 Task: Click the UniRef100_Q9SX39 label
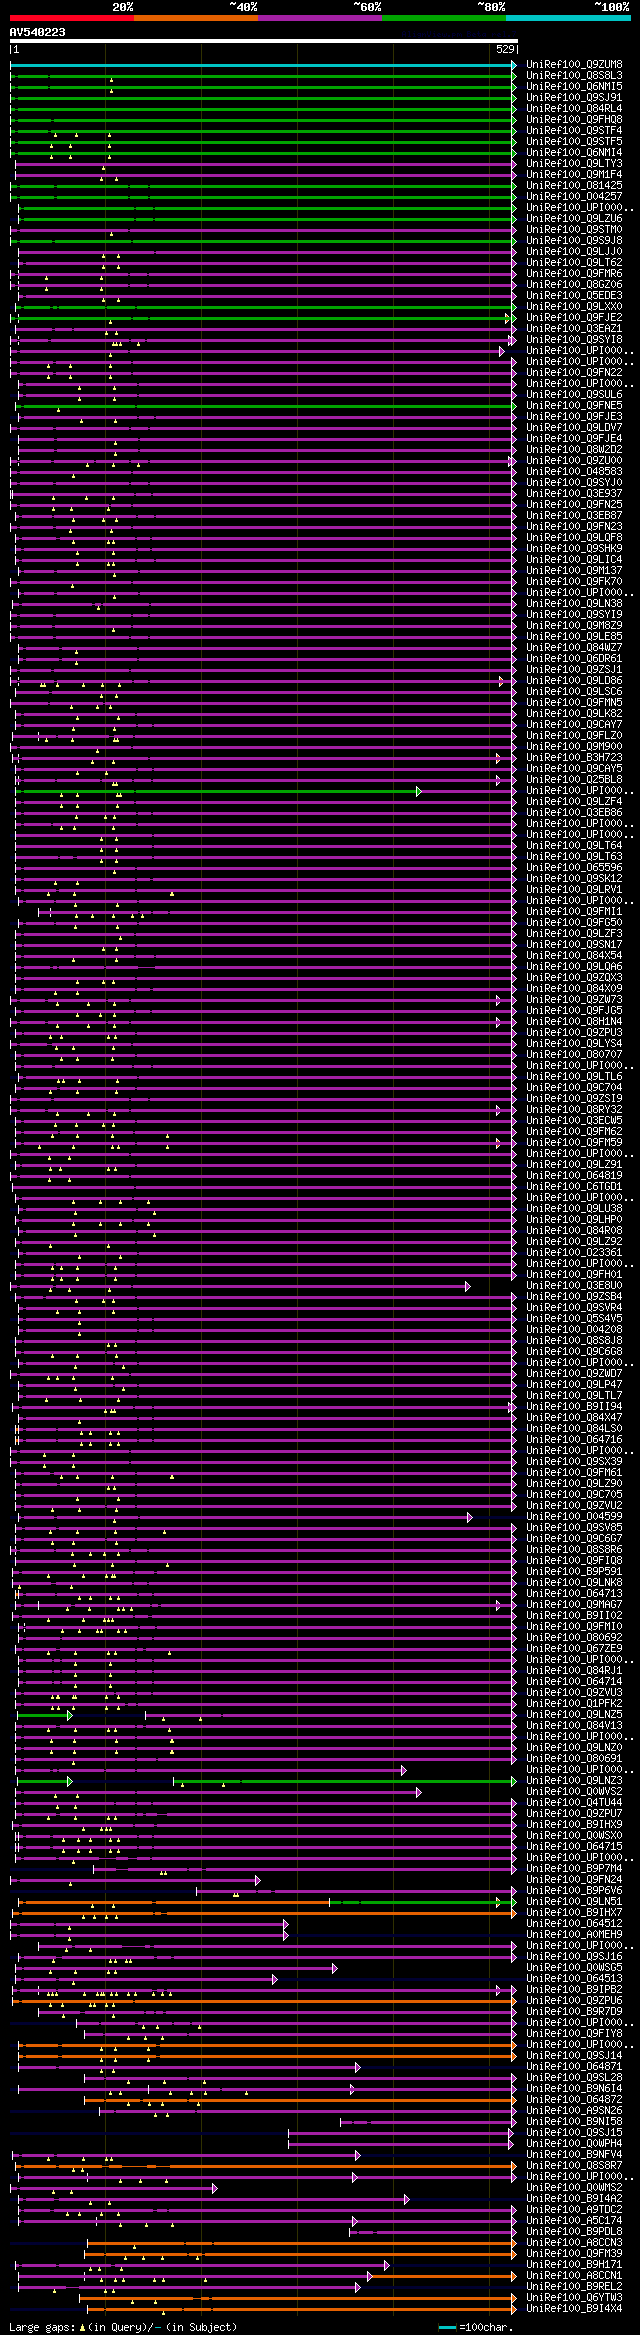574,1462
